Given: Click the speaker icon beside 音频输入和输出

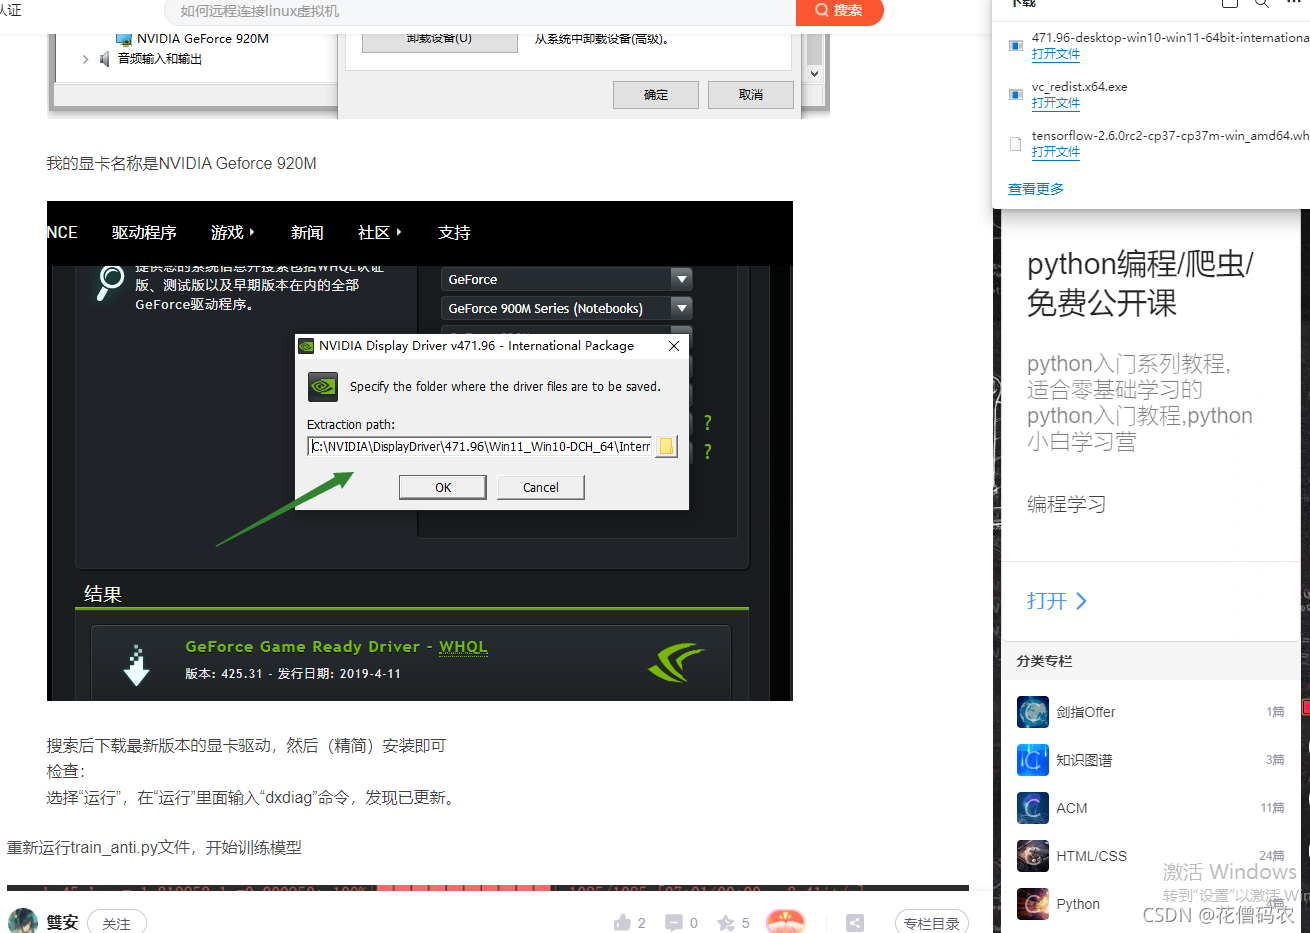Looking at the screenshot, I should (105, 59).
